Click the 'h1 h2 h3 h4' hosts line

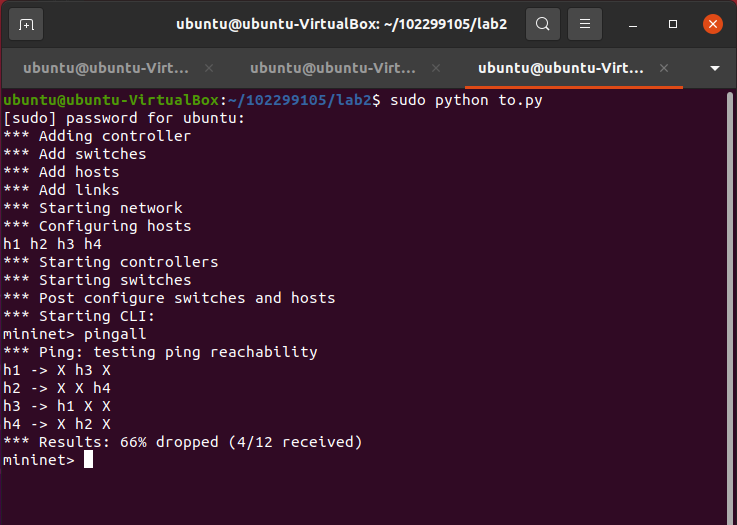click(52, 244)
